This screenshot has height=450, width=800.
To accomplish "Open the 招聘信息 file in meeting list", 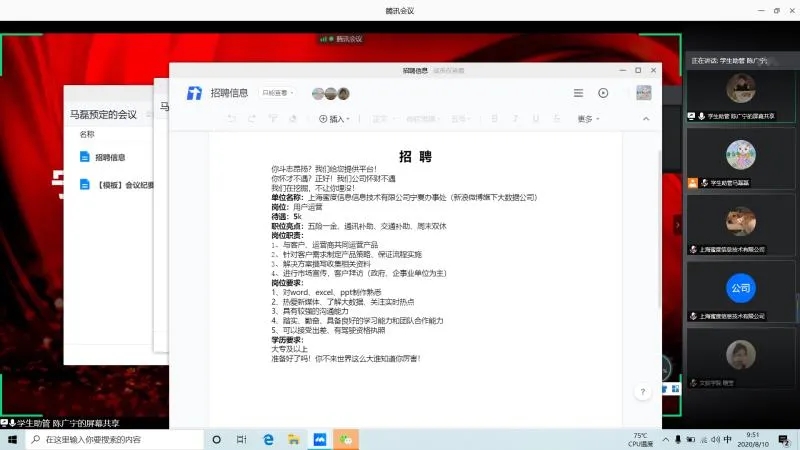I will coord(110,157).
